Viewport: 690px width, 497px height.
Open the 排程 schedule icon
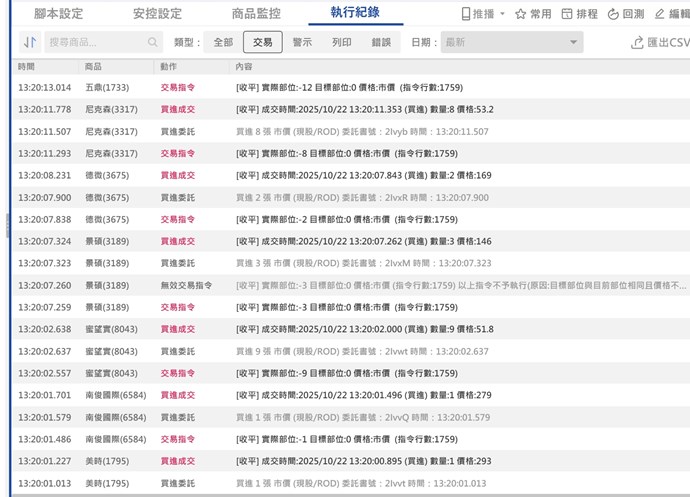(567, 14)
